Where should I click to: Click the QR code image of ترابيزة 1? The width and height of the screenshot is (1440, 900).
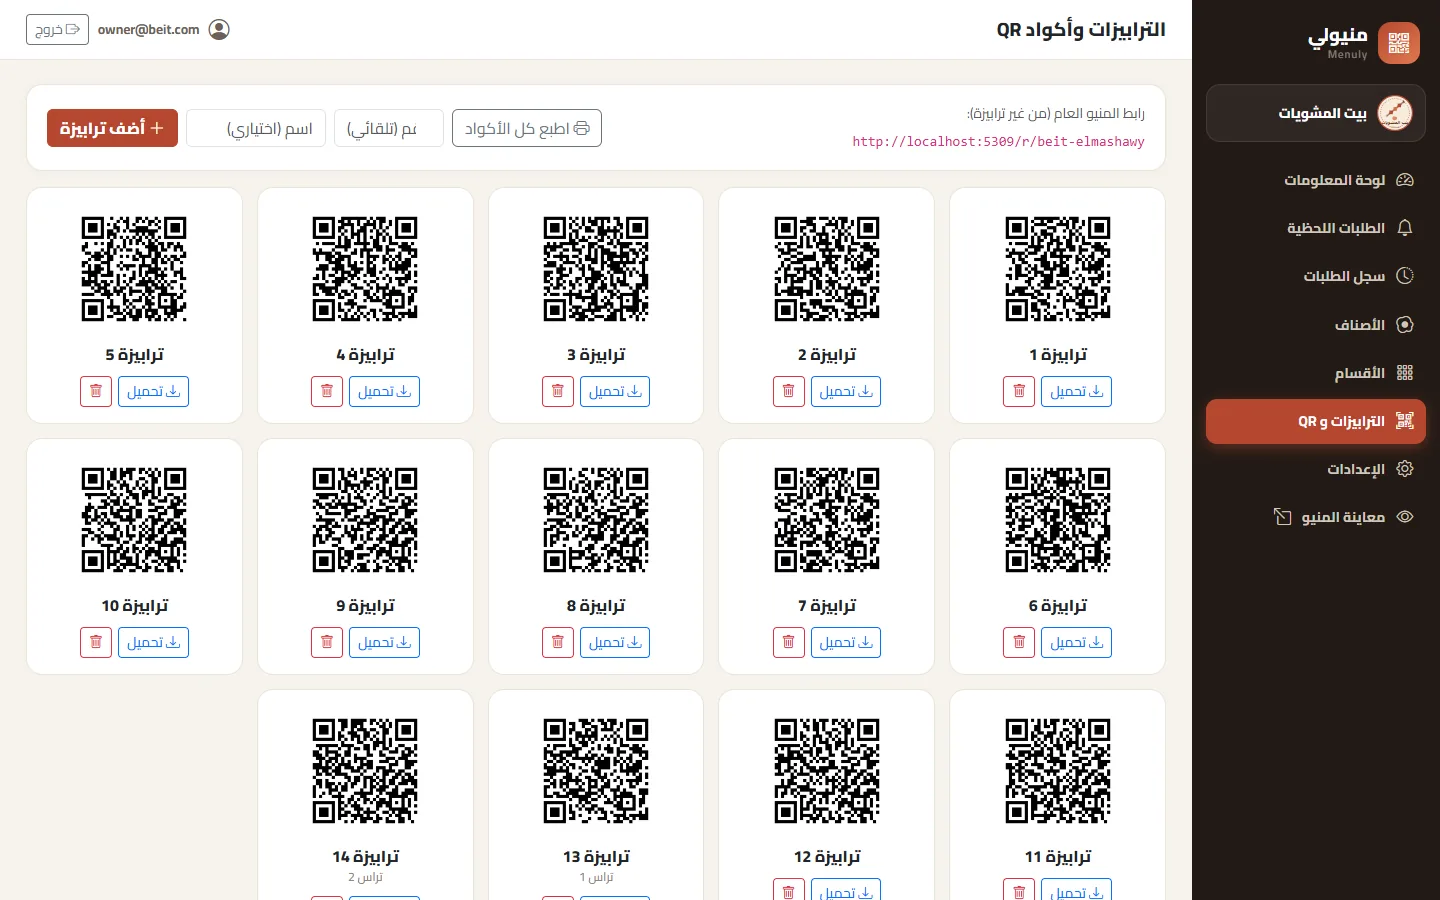1058,269
